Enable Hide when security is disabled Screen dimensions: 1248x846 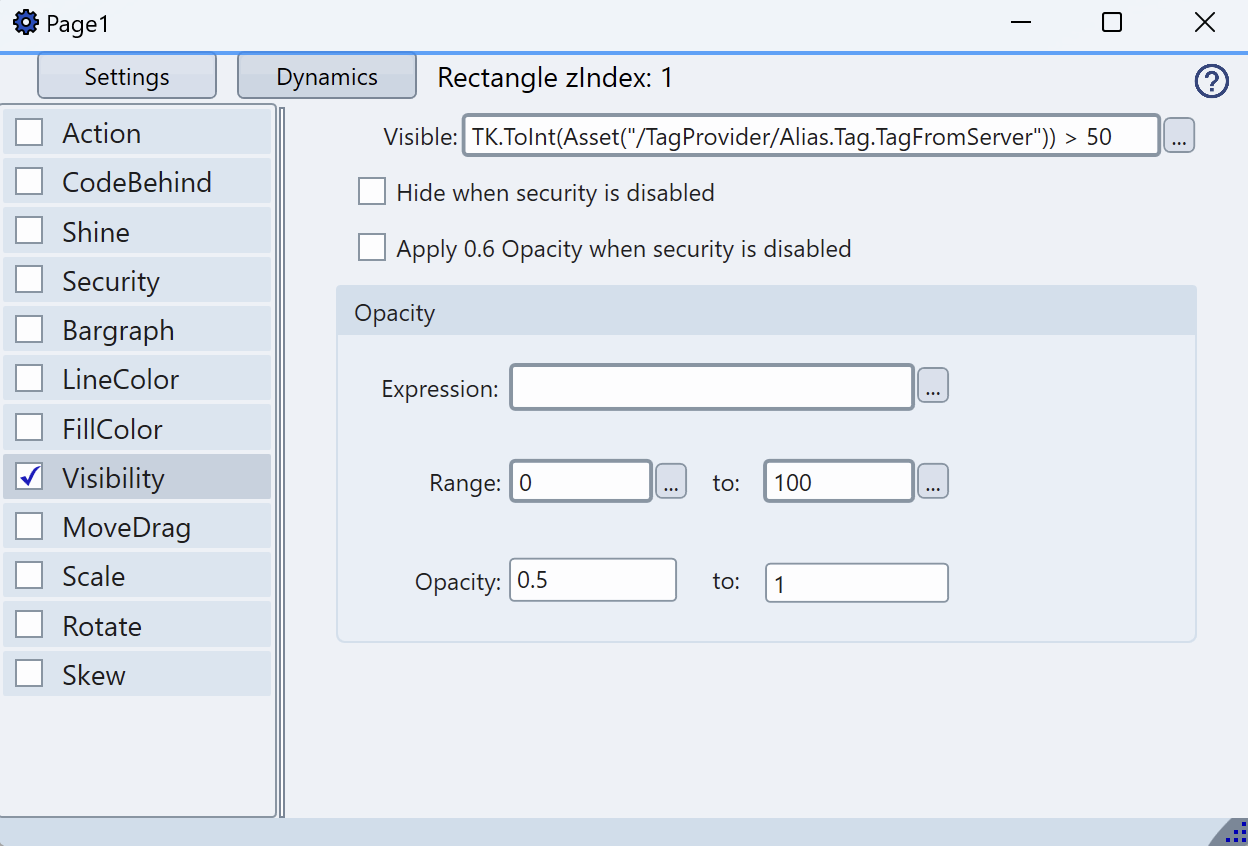[x=372, y=192]
